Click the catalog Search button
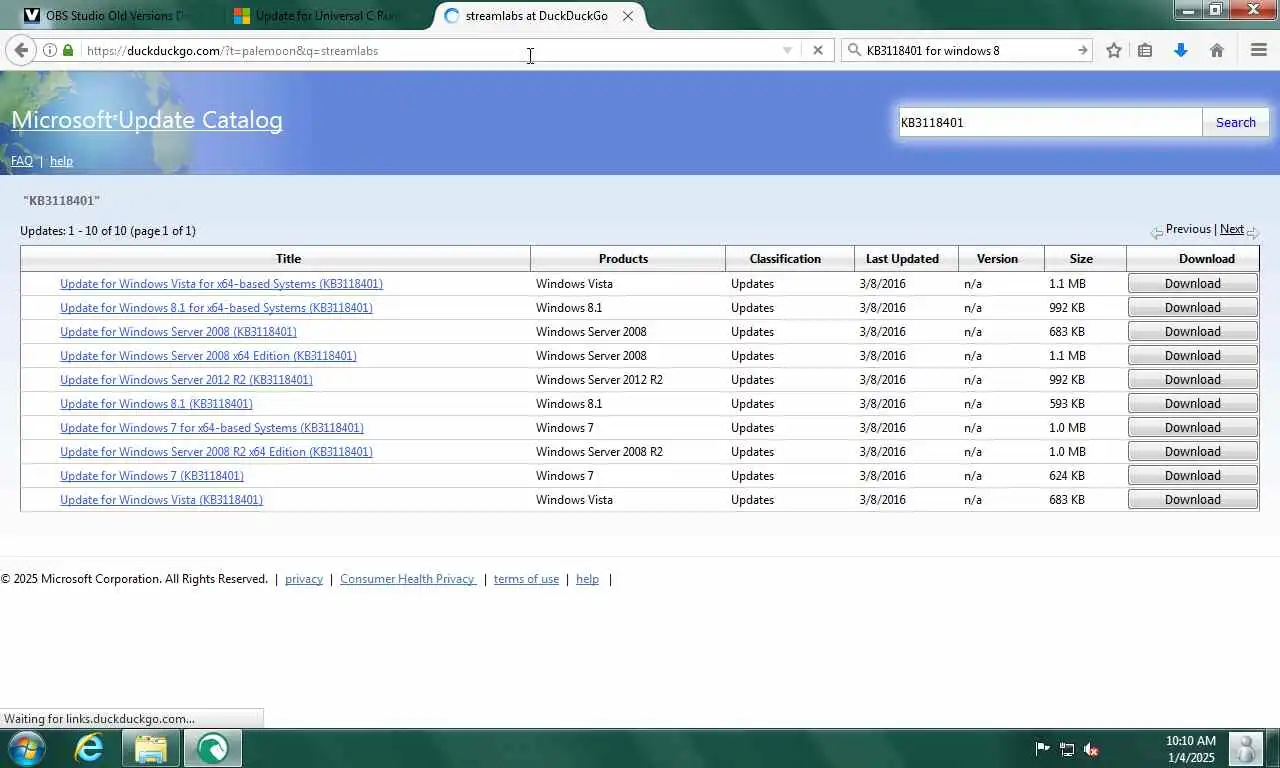The image size is (1280, 768). (1236, 122)
